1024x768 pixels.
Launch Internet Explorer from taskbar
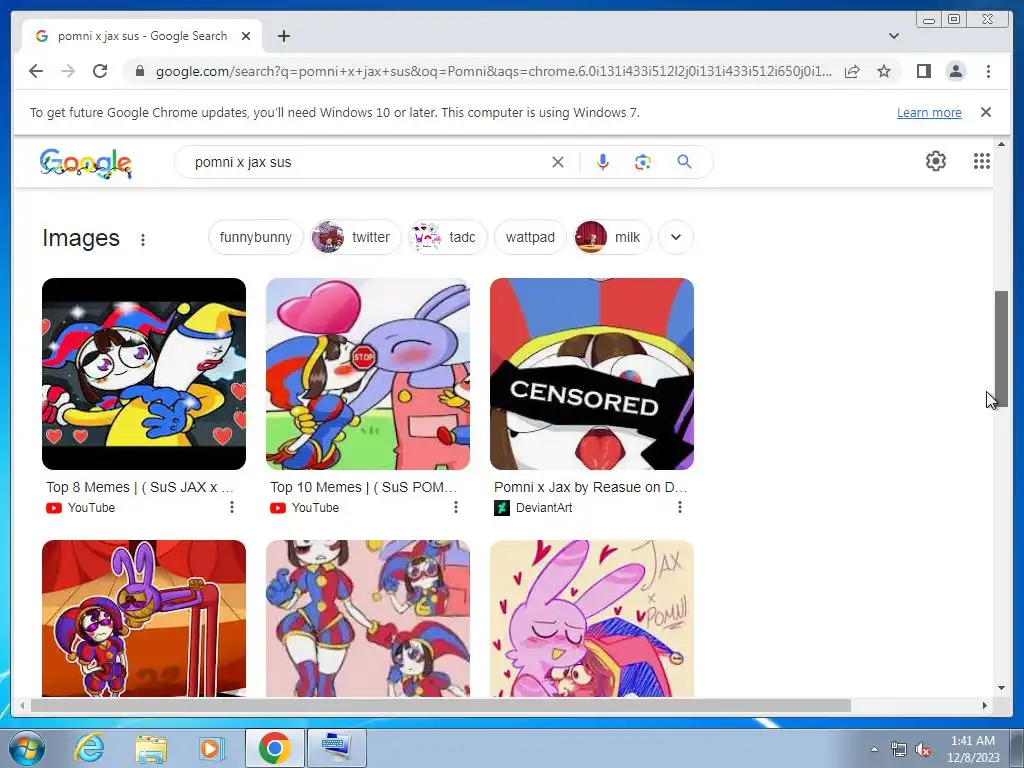[x=88, y=748]
